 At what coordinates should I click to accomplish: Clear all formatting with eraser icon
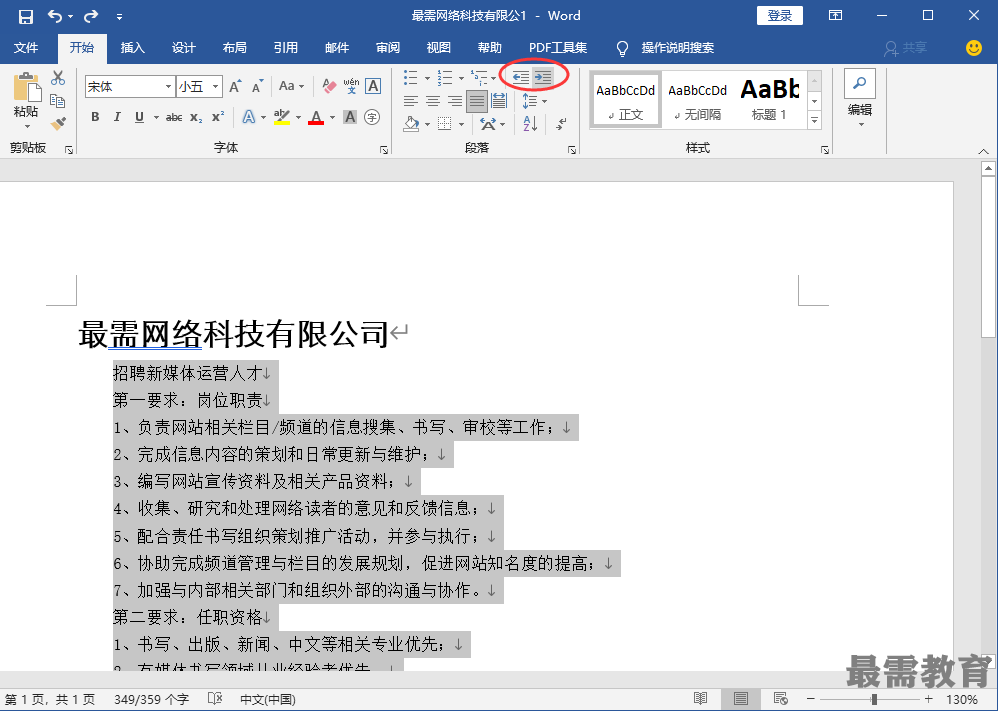329,86
